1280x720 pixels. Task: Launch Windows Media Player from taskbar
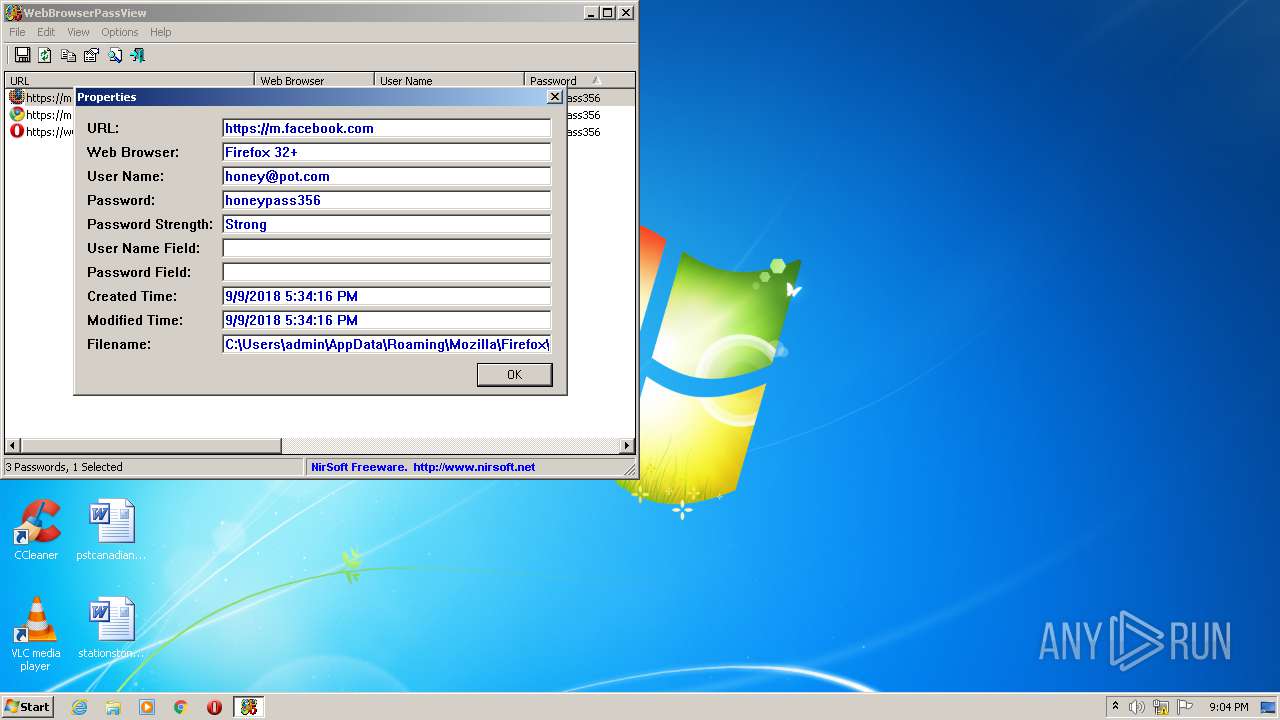[147, 707]
